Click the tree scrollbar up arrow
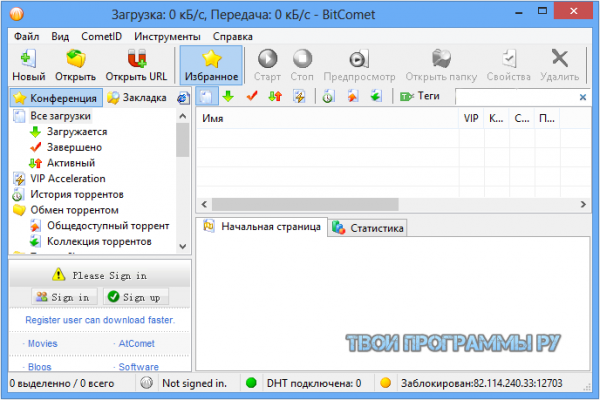The width and height of the screenshot is (600, 400). click(x=183, y=116)
